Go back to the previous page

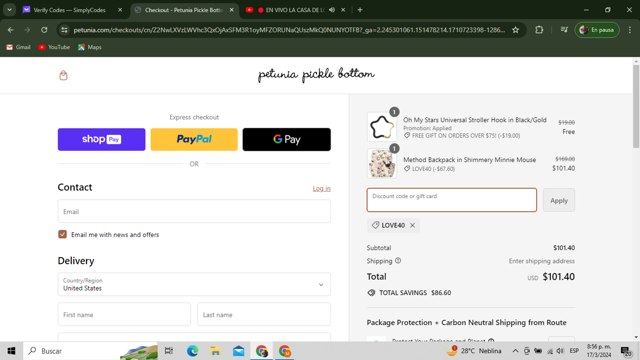point(11,30)
